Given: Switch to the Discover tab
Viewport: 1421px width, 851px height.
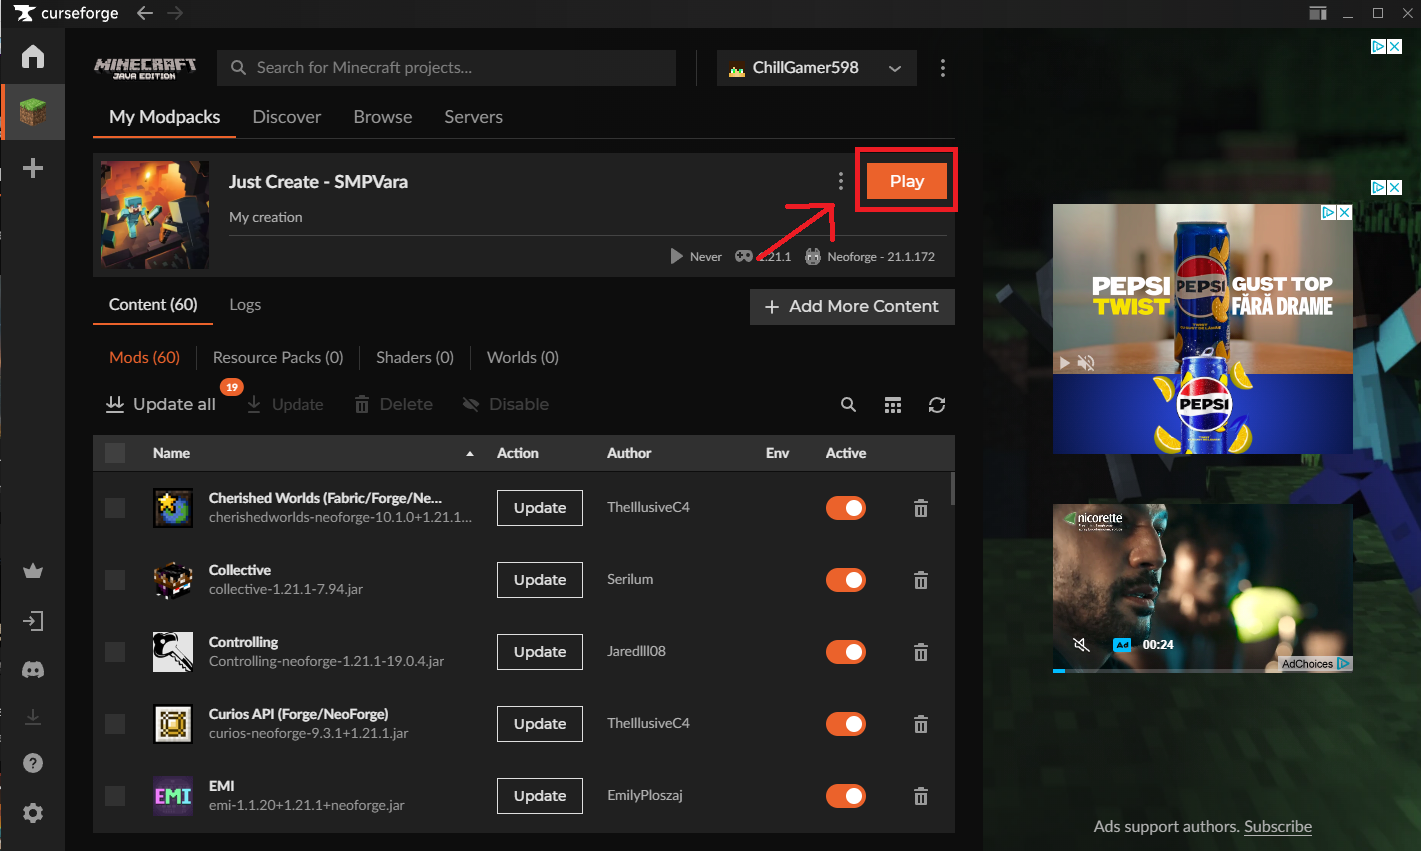Looking at the screenshot, I should click(x=287, y=117).
